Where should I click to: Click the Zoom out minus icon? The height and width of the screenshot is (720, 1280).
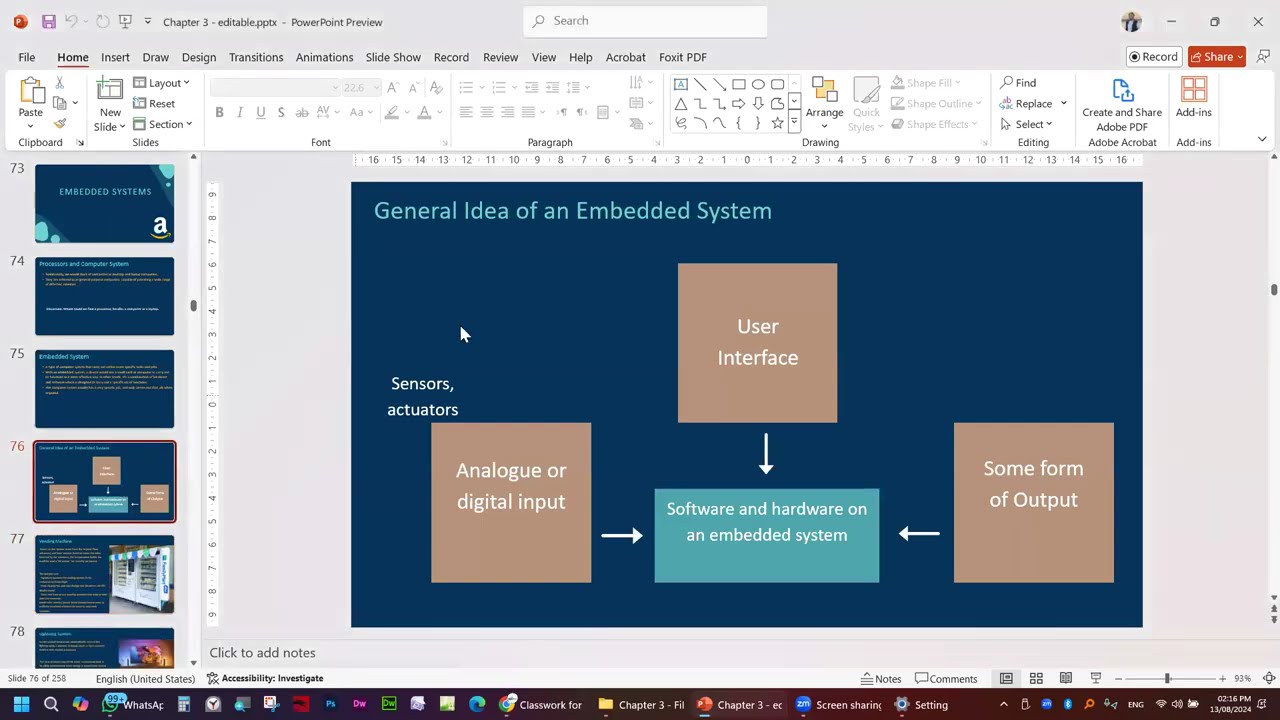1118,678
